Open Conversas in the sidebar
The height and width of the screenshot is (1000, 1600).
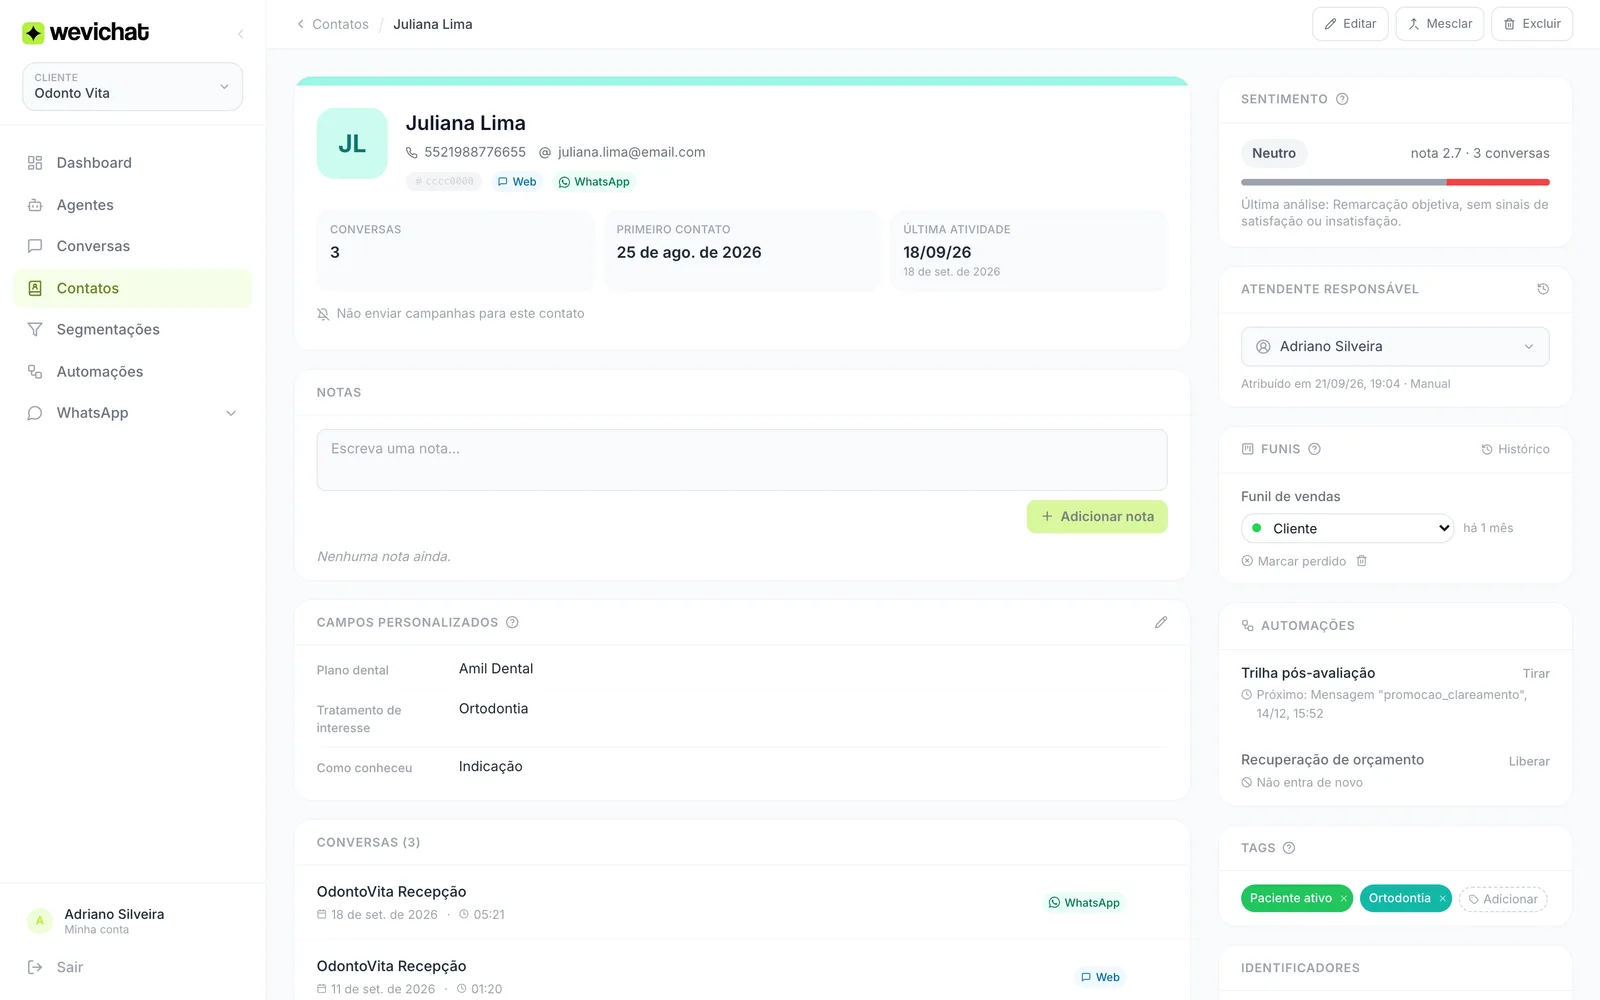pos(132,246)
